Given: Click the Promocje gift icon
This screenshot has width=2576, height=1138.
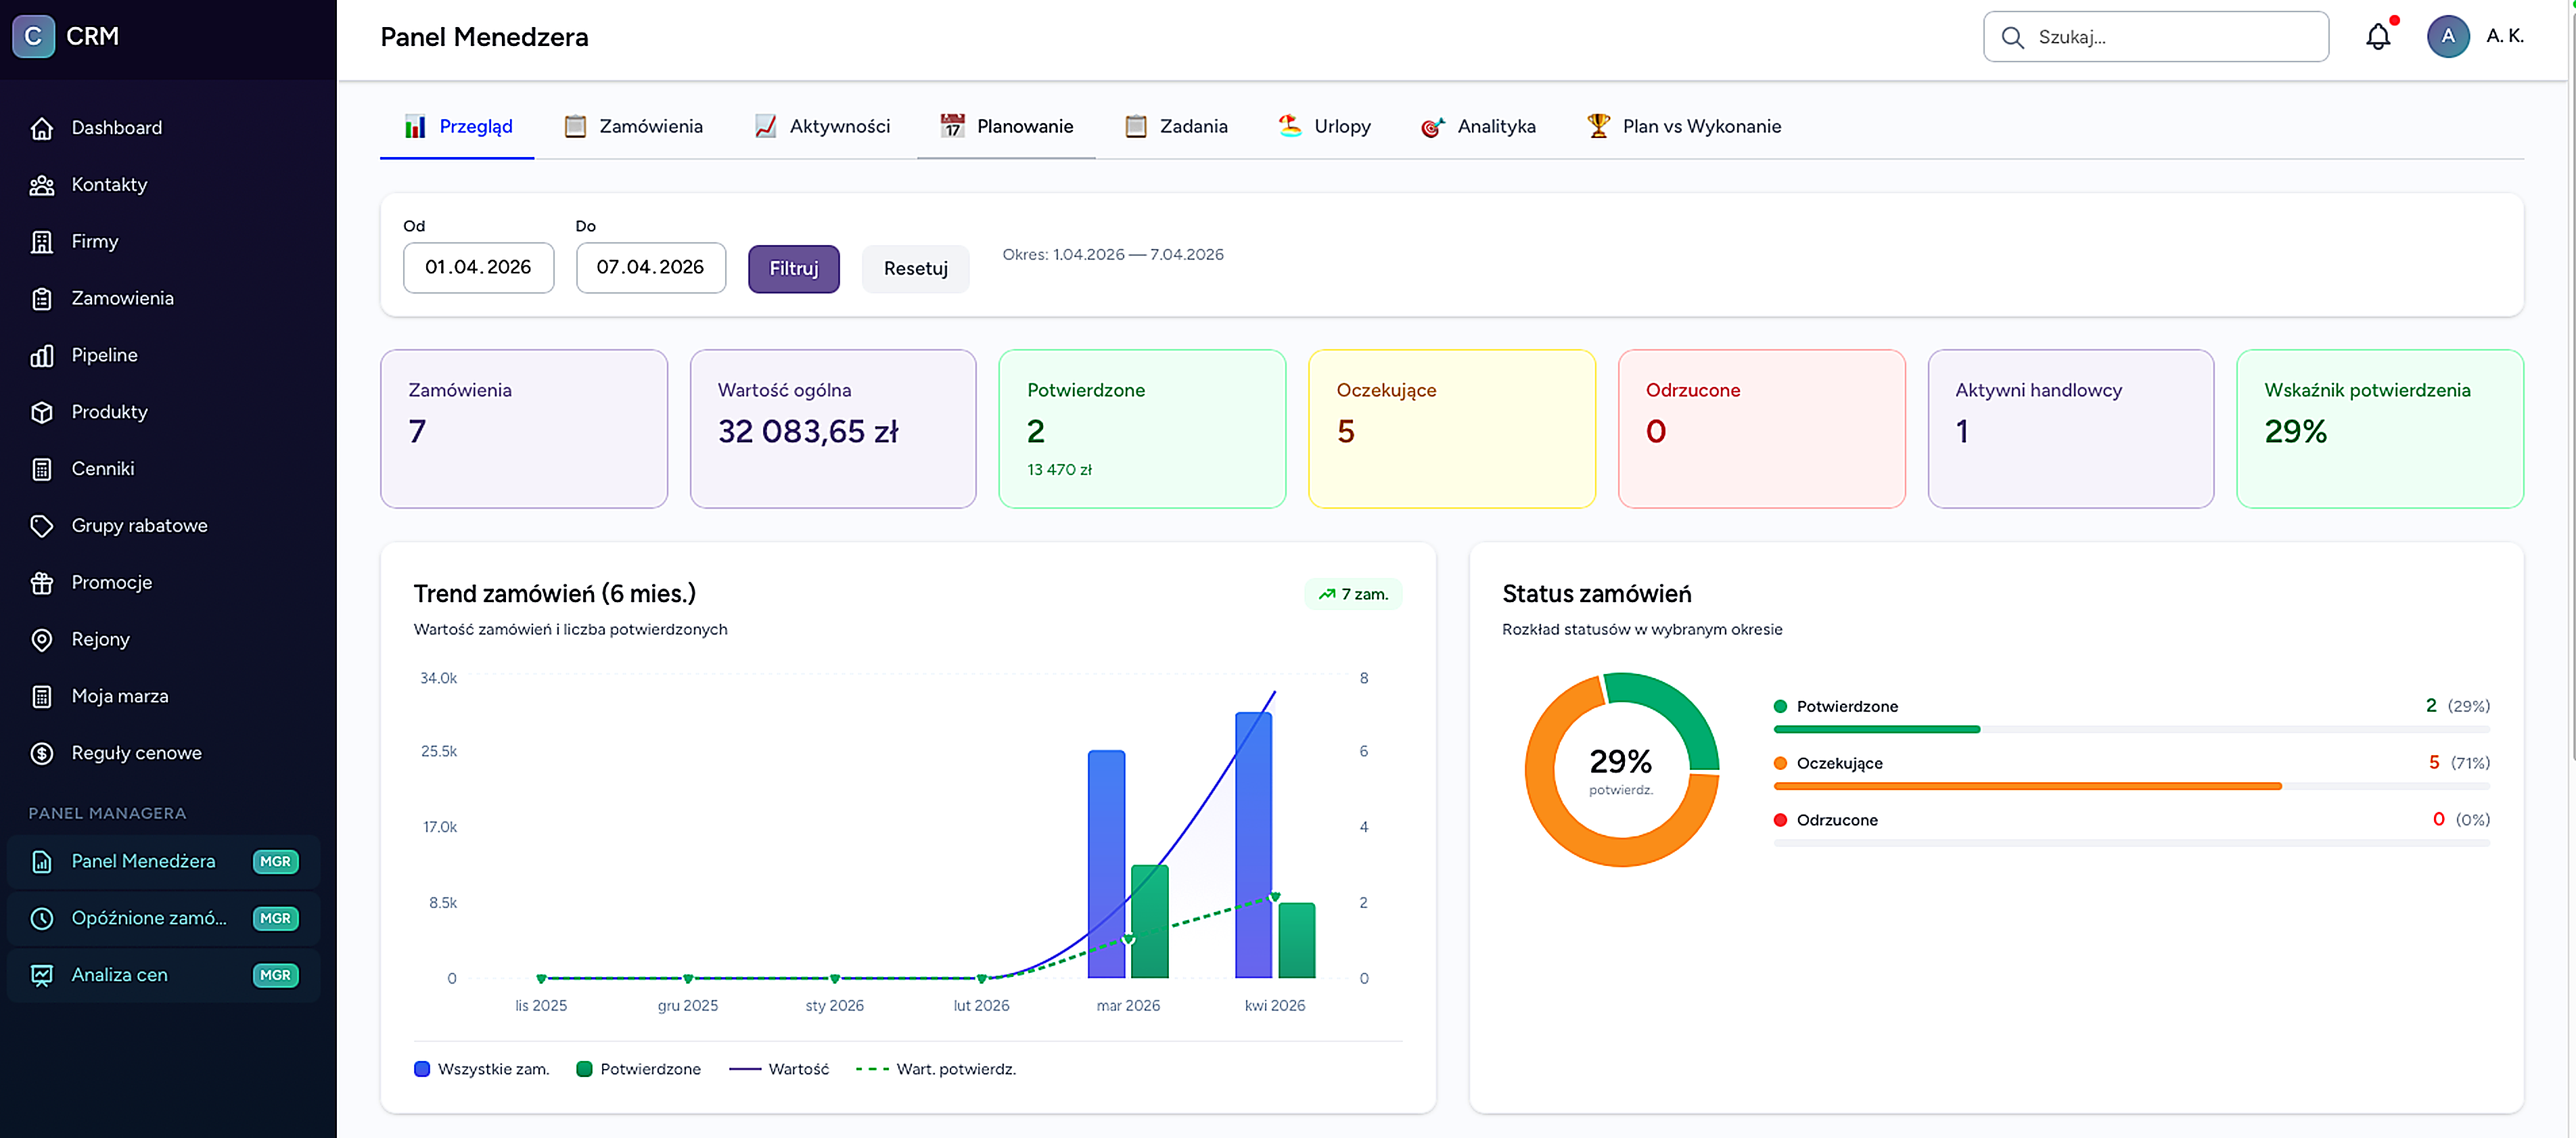Looking at the screenshot, I should (x=42, y=583).
